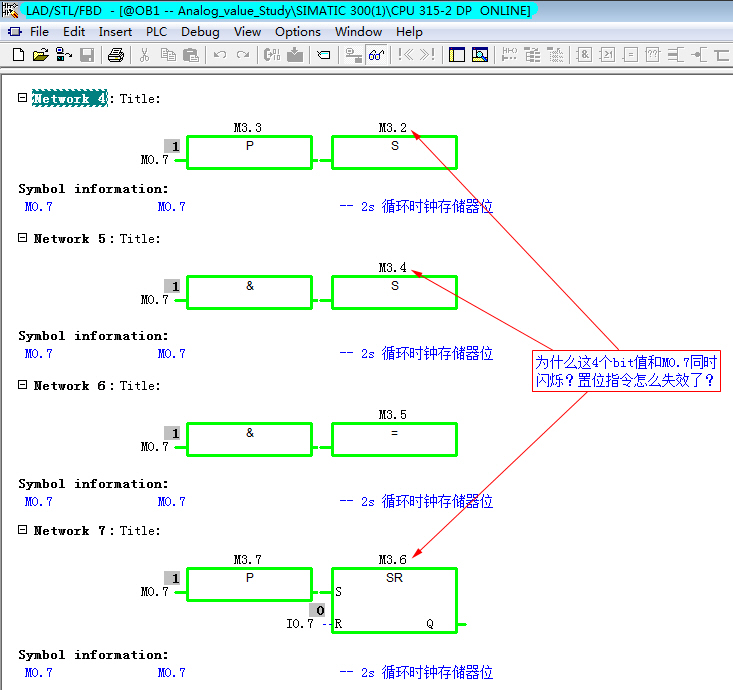Click the Paste clipboard icon
Screen dimensions: 733x690
click(191, 55)
